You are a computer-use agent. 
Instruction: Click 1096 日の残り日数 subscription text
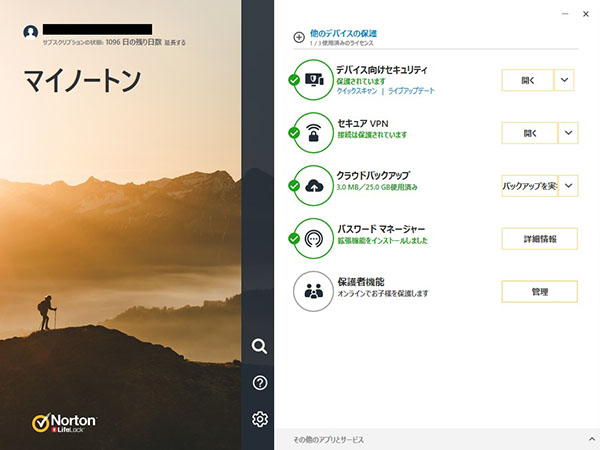[x=134, y=42]
